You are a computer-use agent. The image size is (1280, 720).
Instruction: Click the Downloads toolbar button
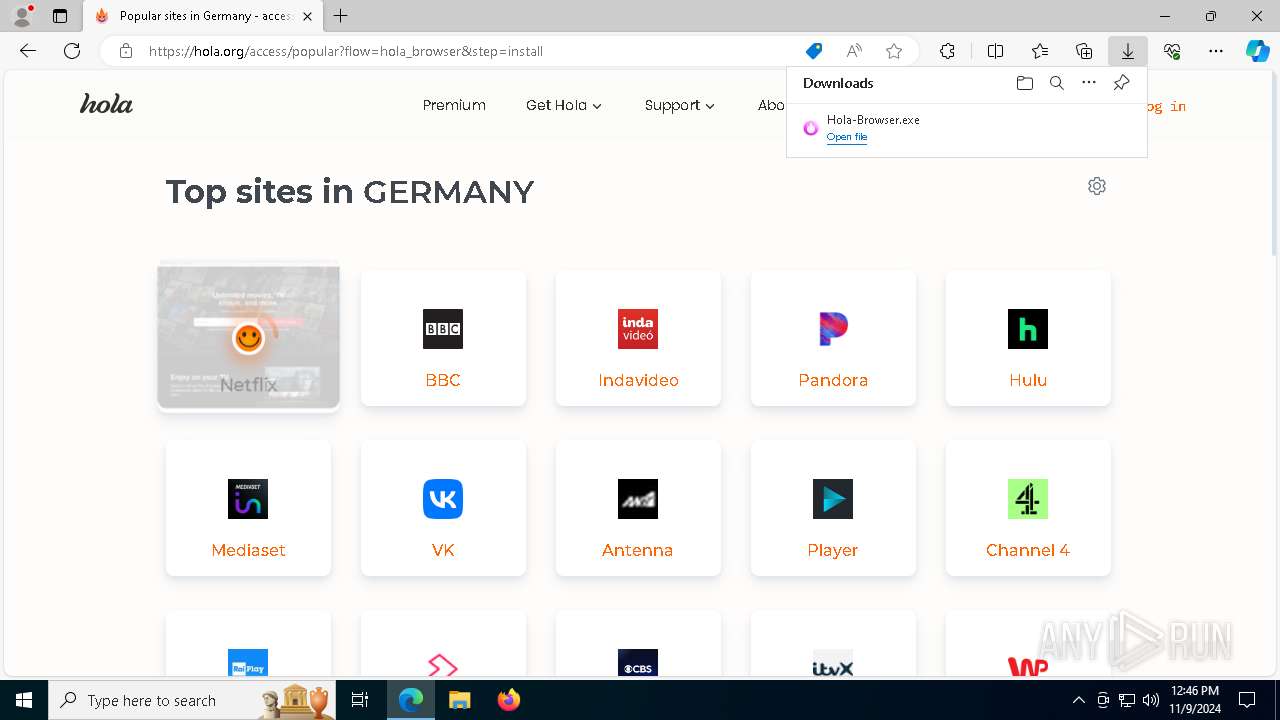[x=1128, y=51]
